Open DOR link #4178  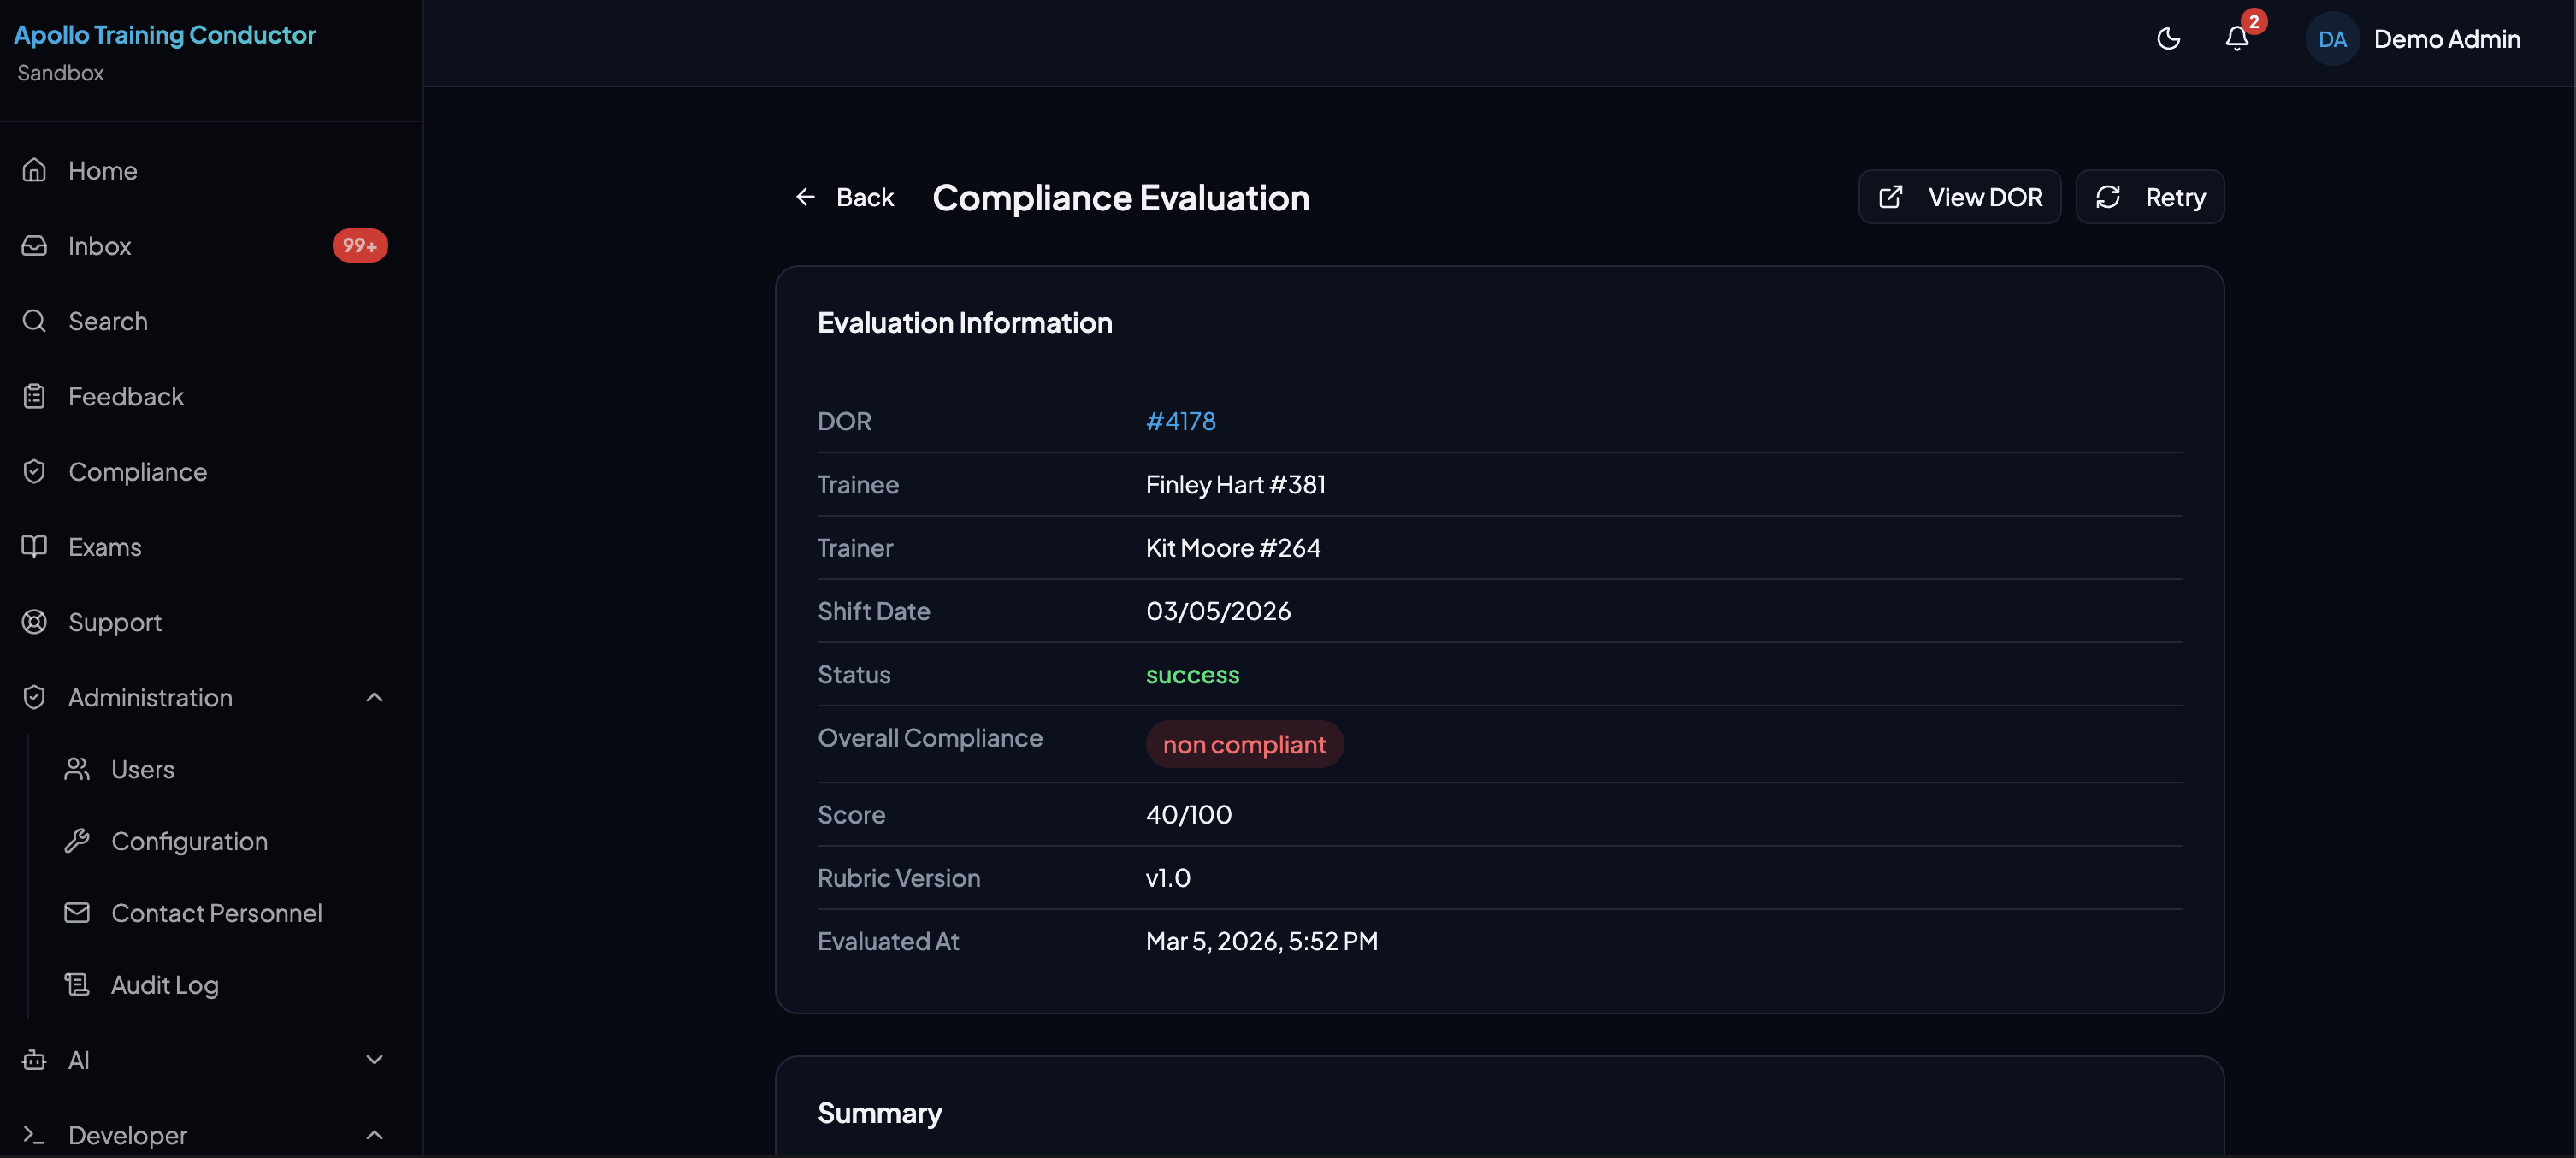pos(1180,421)
